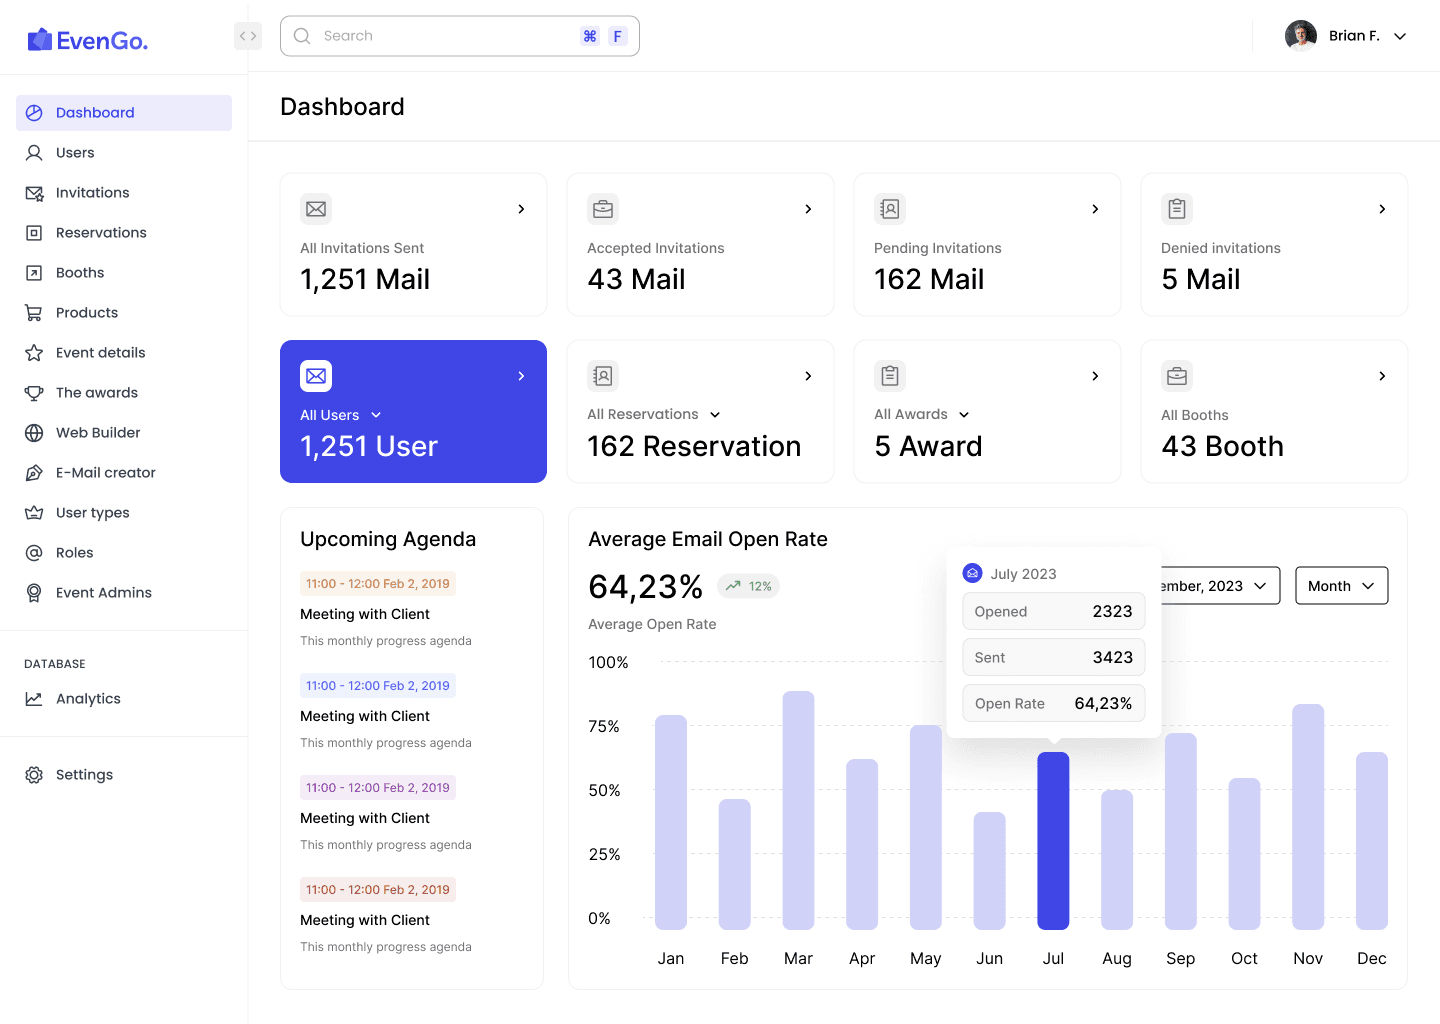
Task: Click the Event details star icon
Action: [x=34, y=353]
